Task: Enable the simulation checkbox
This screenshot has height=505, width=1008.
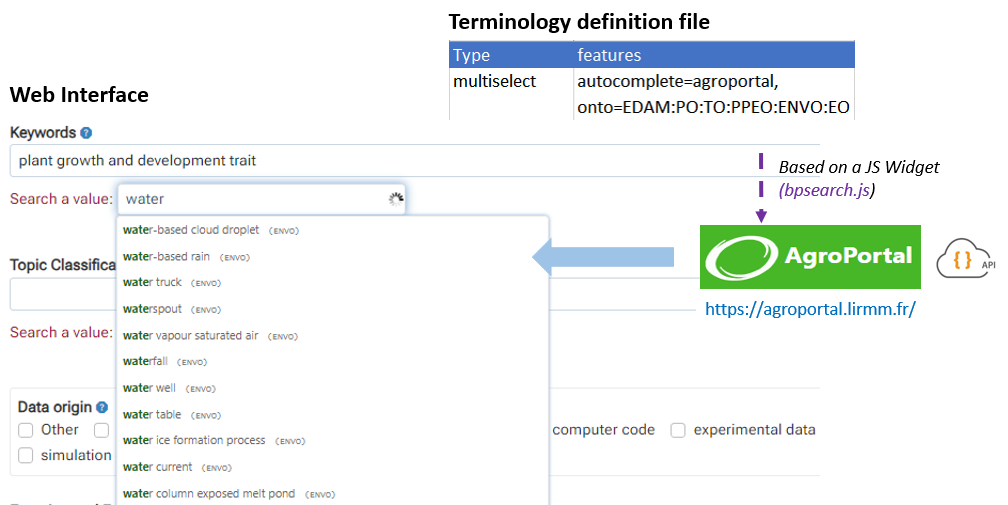Action: 26,456
